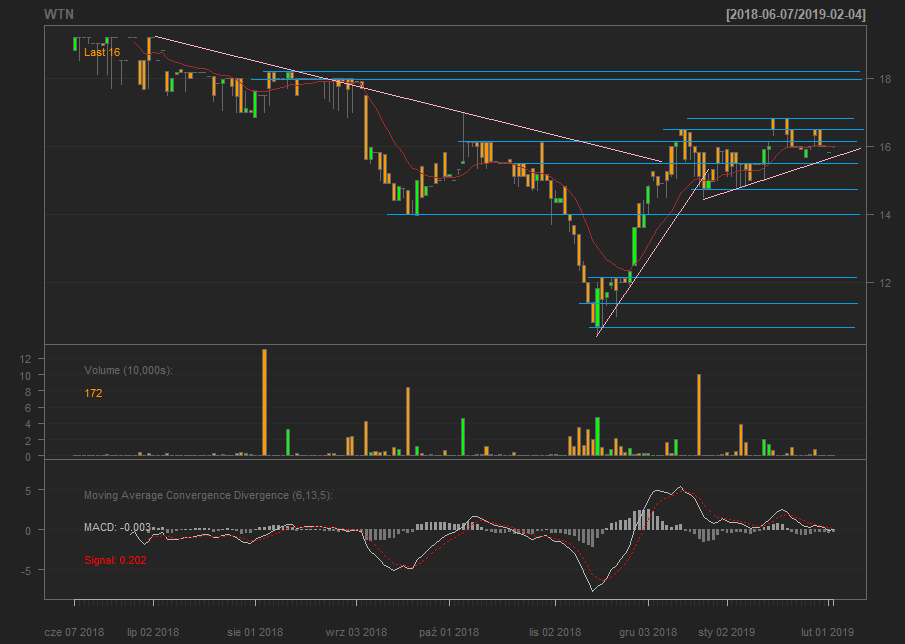Click the date range label 2018-06-07/2019-02-04
The image size is (905, 644).
[796, 14]
